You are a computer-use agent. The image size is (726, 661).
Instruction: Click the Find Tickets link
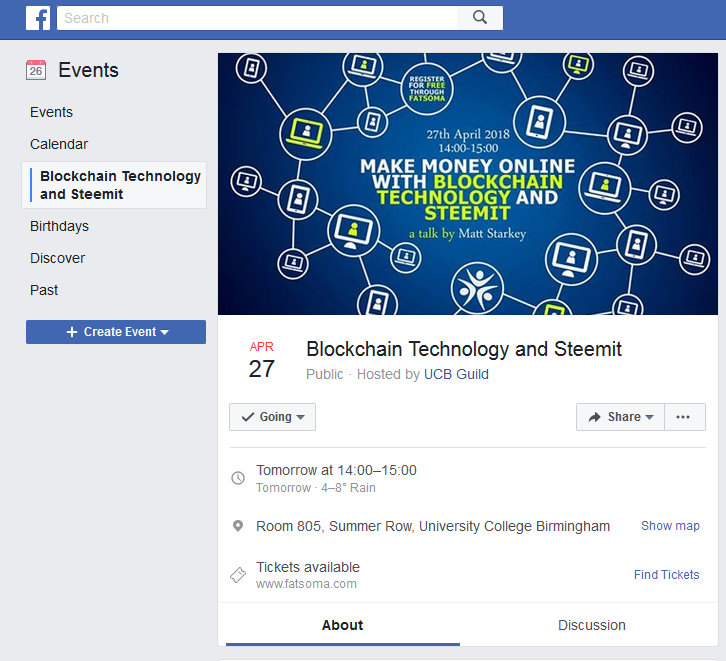pos(666,574)
